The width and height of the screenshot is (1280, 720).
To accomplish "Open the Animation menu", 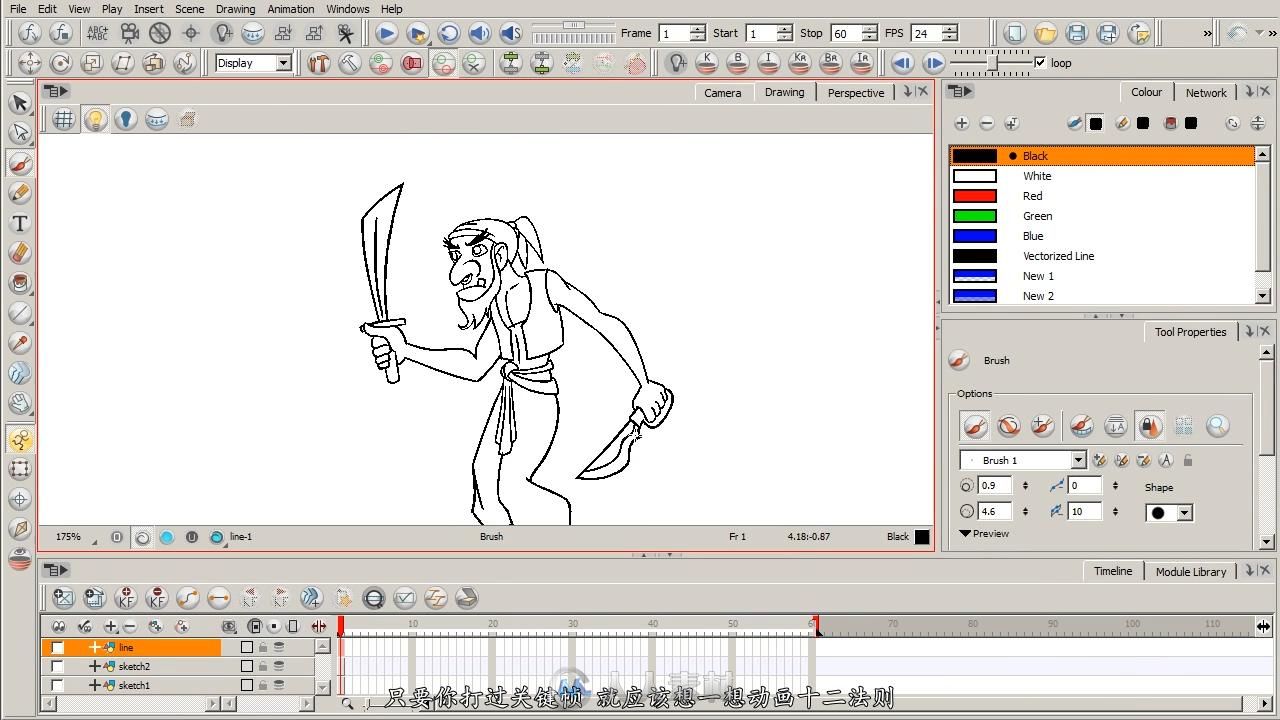I will pos(291,9).
